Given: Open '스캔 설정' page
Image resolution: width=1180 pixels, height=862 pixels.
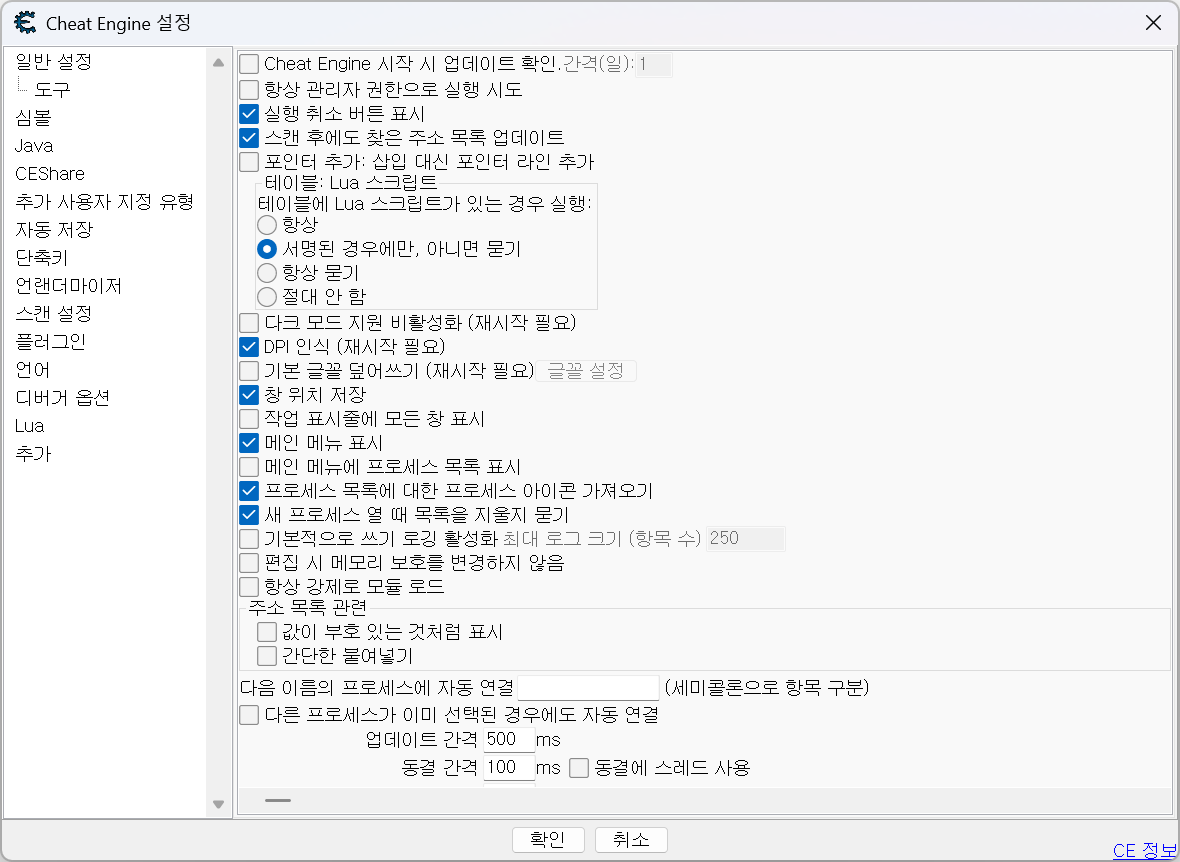Looking at the screenshot, I should point(53,314).
